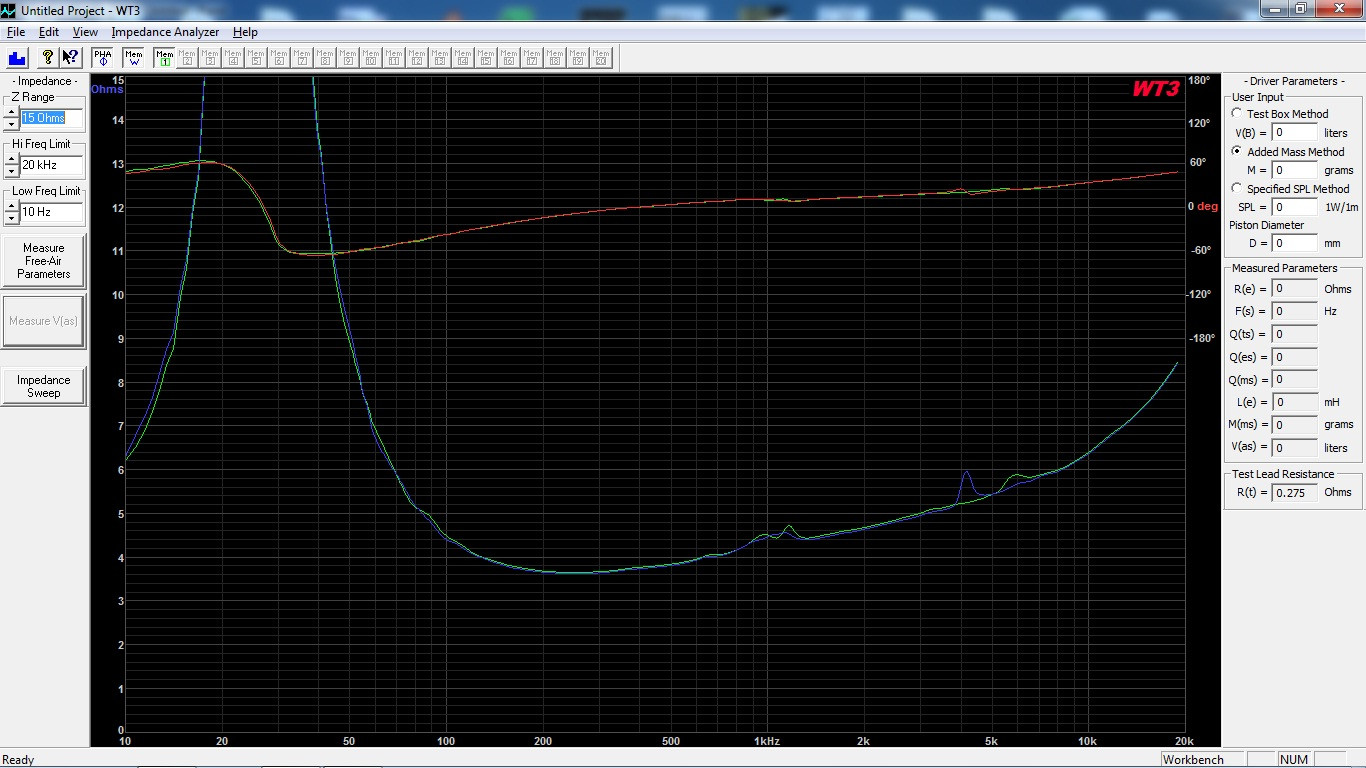Start the Impedance Sweep button
This screenshot has height=768, width=1366.
pos(44,386)
